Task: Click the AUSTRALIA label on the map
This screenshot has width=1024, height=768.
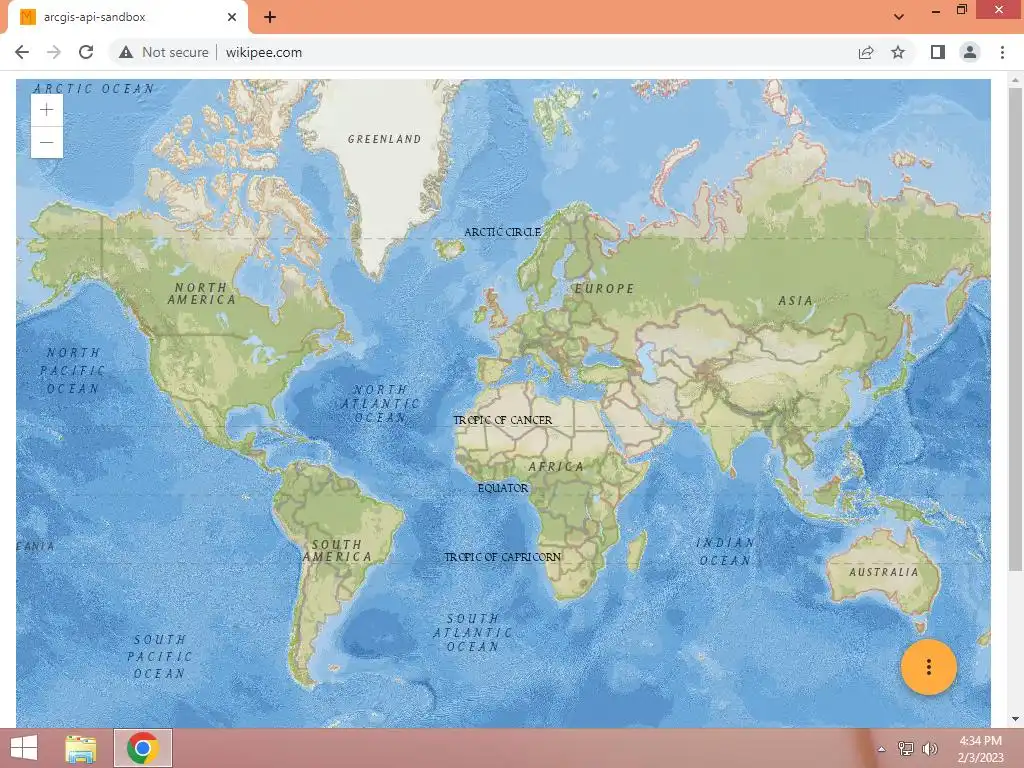Action: 884,572
